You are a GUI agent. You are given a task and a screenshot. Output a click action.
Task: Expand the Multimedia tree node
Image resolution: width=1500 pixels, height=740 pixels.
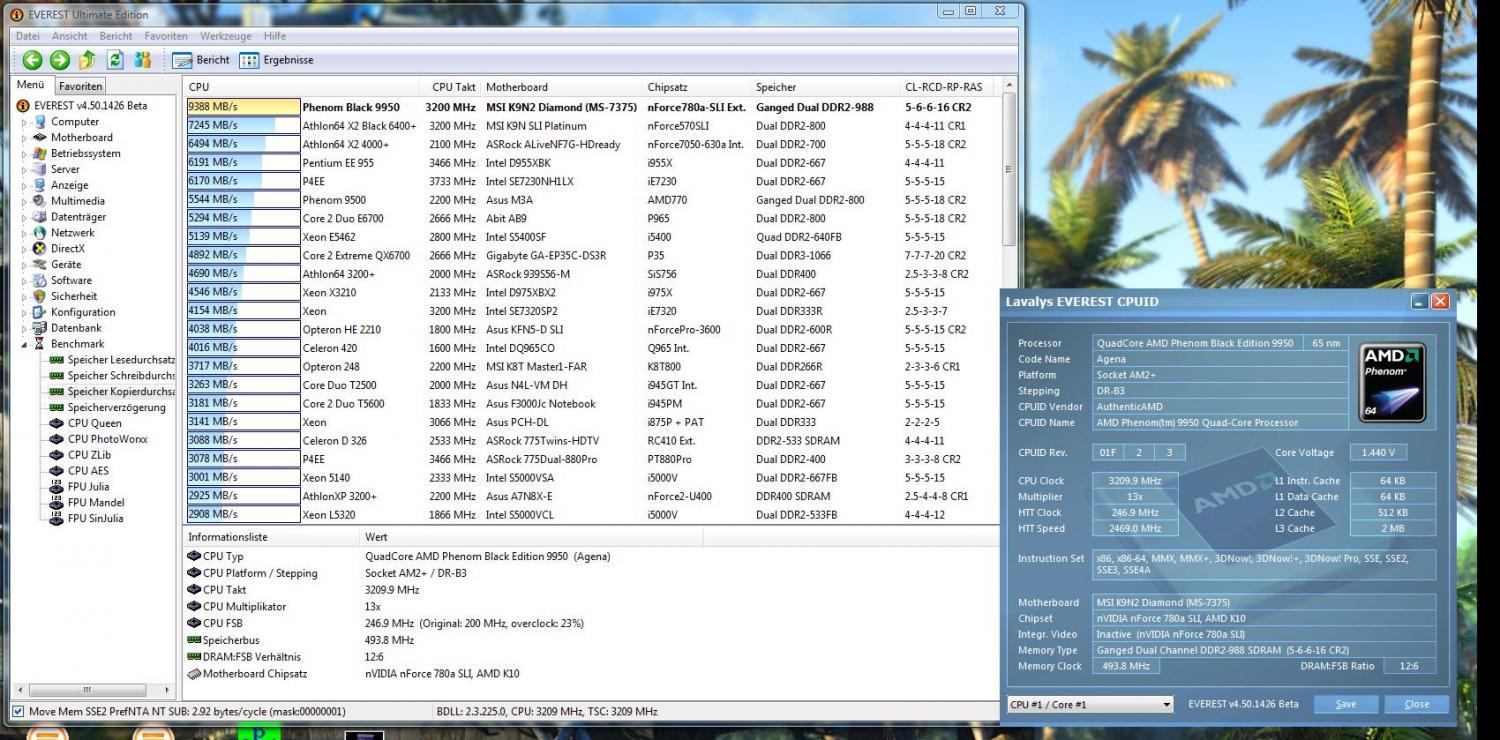tap(25, 201)
